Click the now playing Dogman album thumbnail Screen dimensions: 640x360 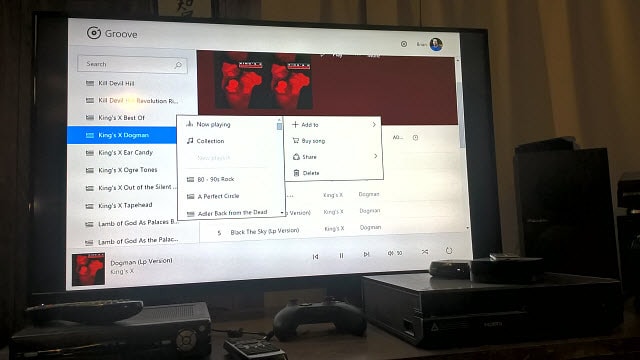(88, 269)
